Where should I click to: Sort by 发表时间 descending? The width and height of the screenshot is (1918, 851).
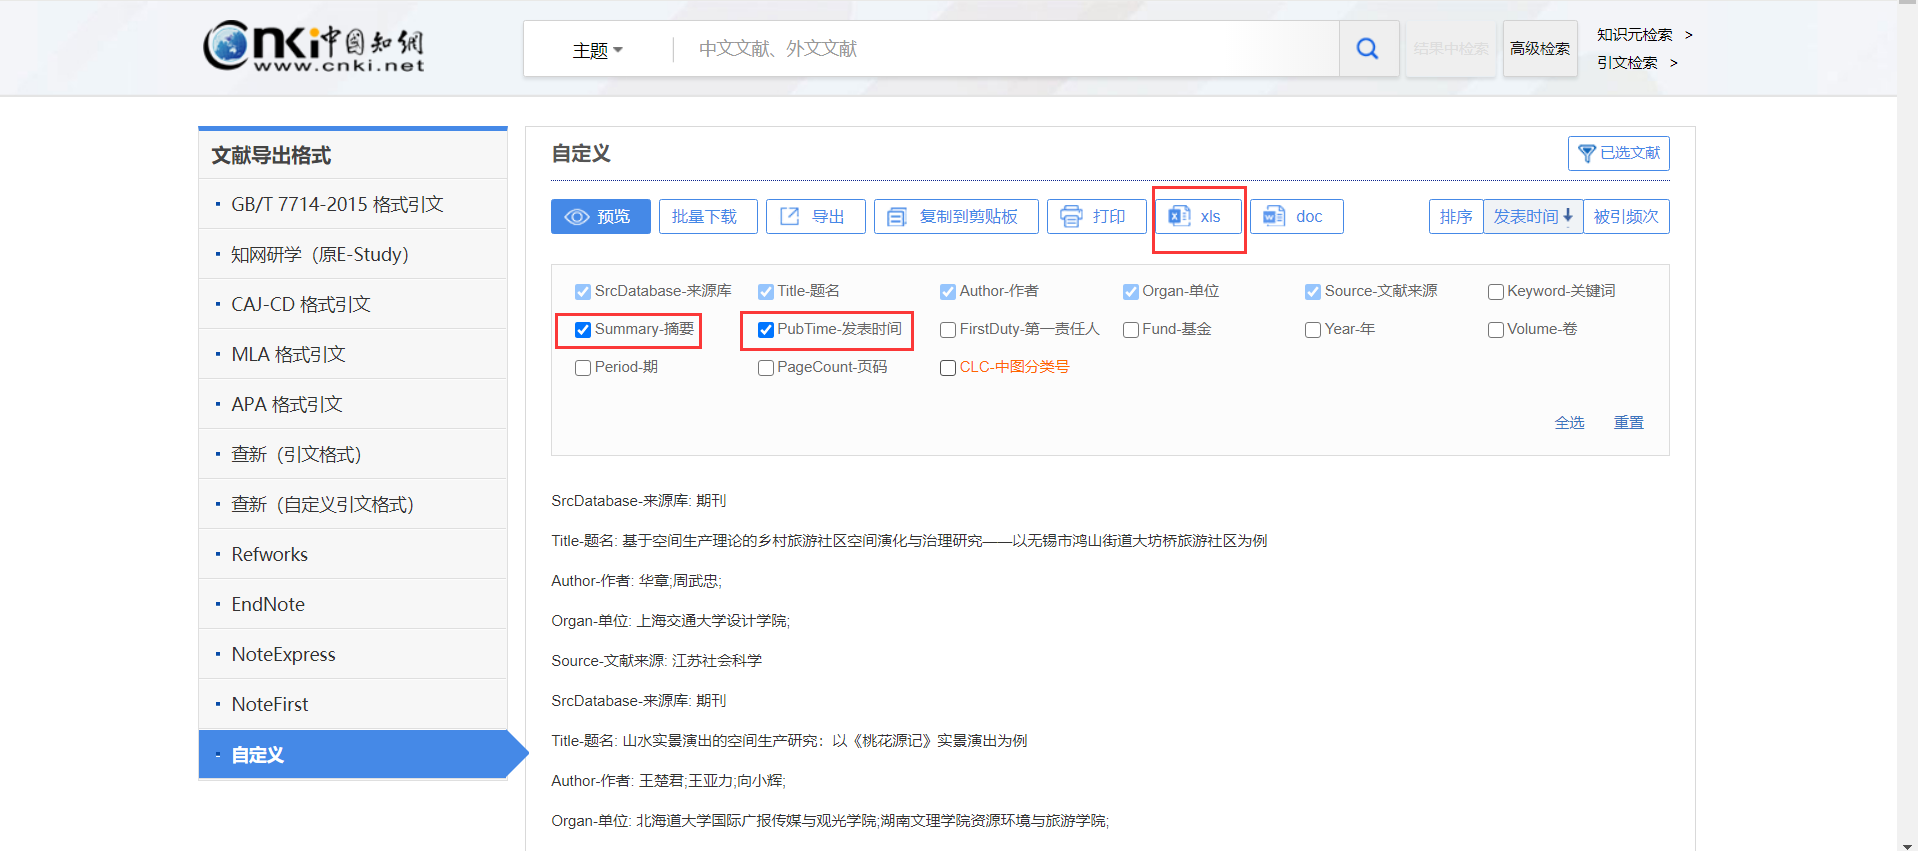(1533, 216)
